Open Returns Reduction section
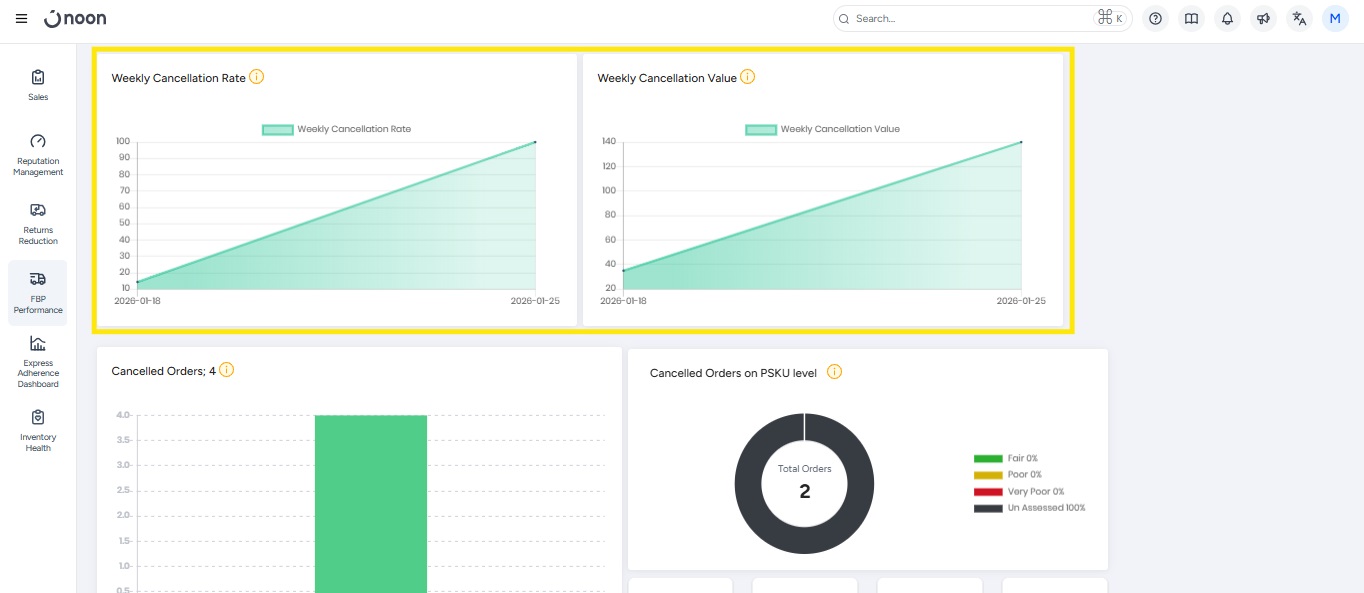1364x593 pixels. 38,223
